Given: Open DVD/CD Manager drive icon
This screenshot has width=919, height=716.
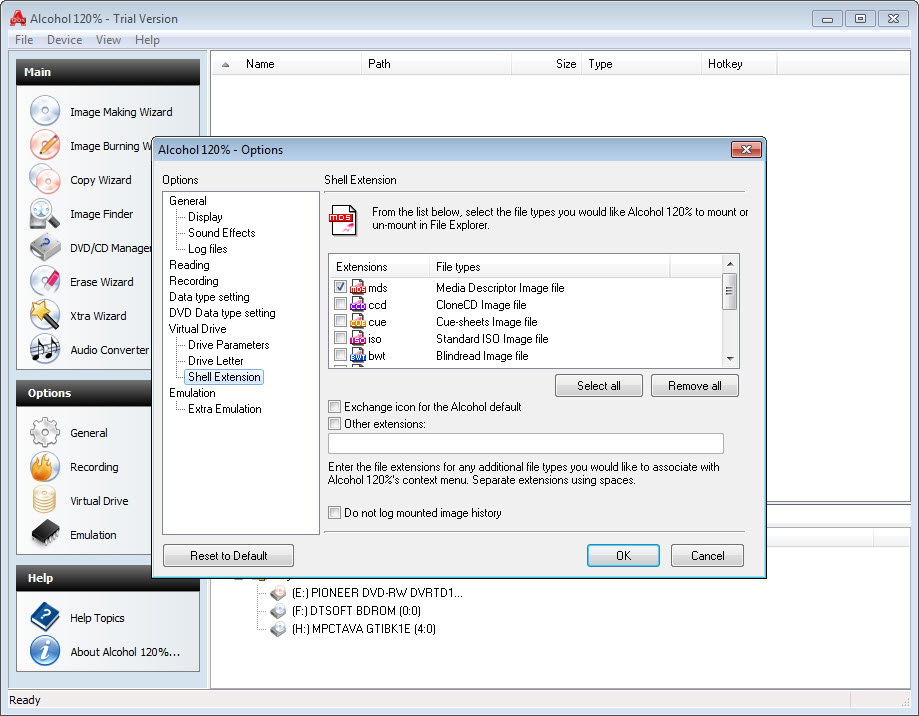Looking at the screenshot, I should [45, 247].
